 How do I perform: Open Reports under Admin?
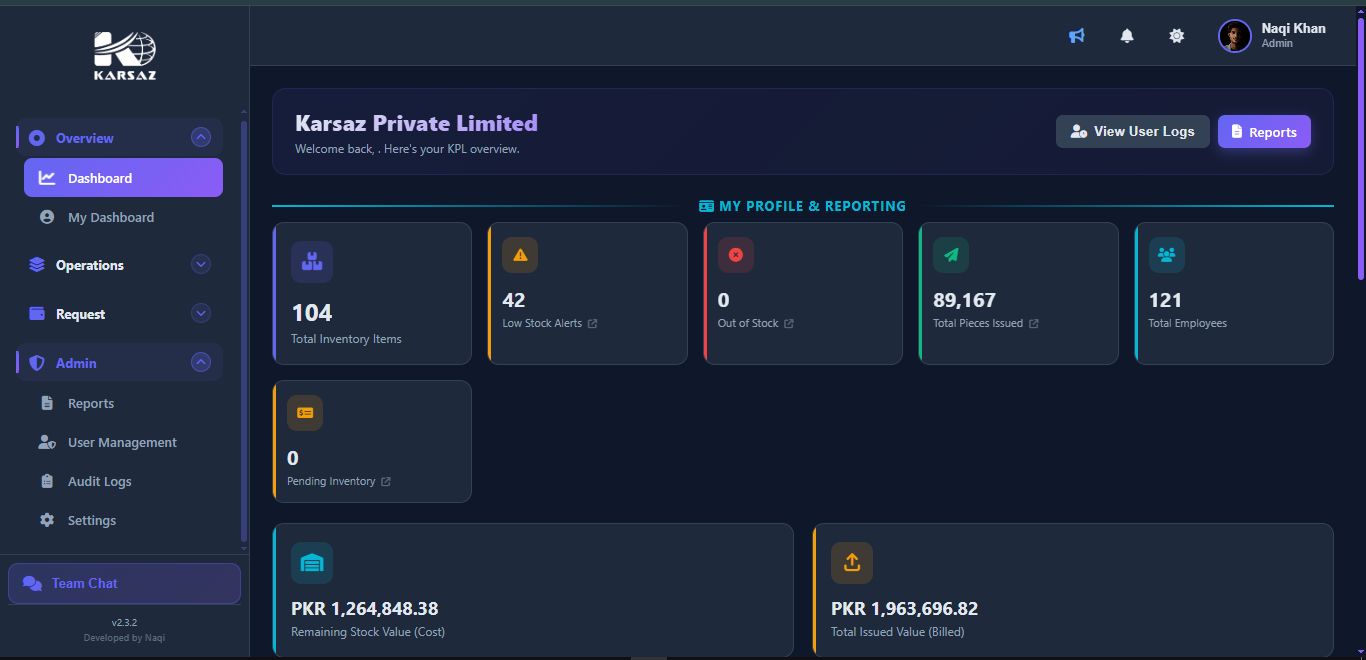(123, 404)
